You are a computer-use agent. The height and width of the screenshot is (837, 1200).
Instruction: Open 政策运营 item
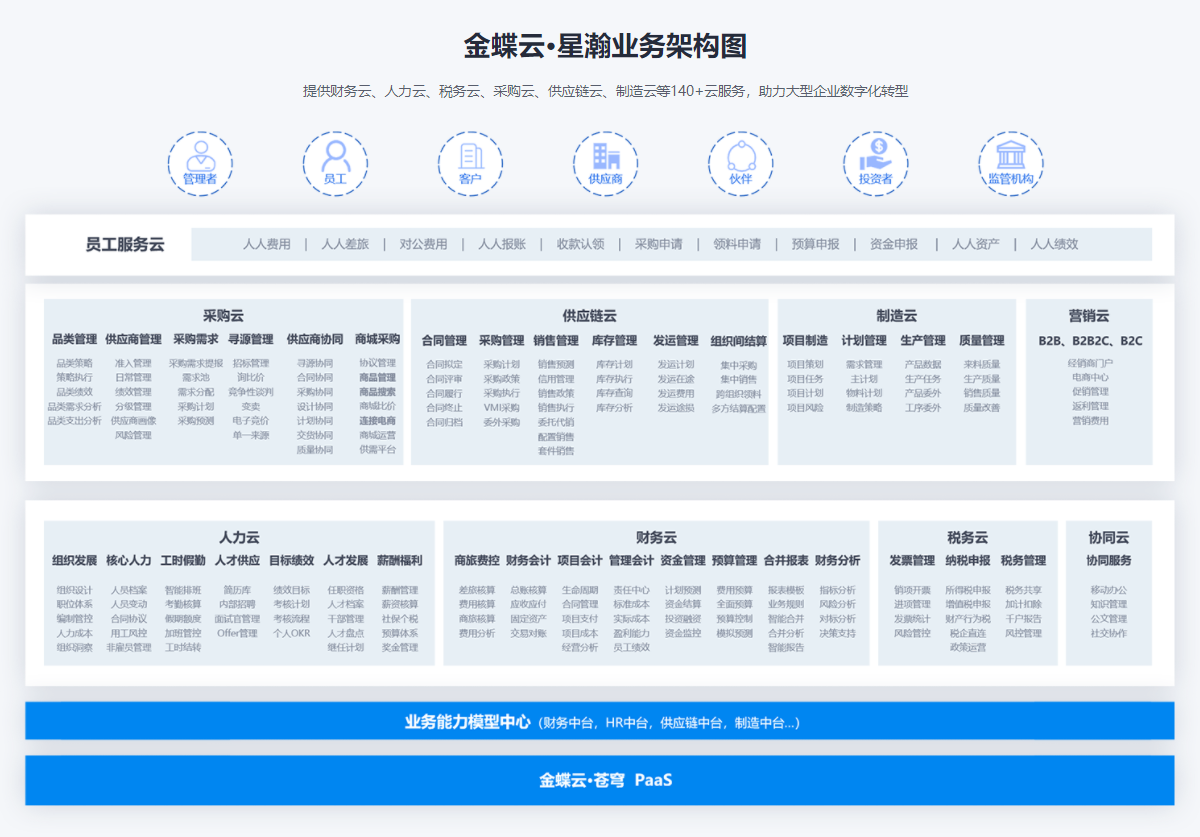click(968, 648)
